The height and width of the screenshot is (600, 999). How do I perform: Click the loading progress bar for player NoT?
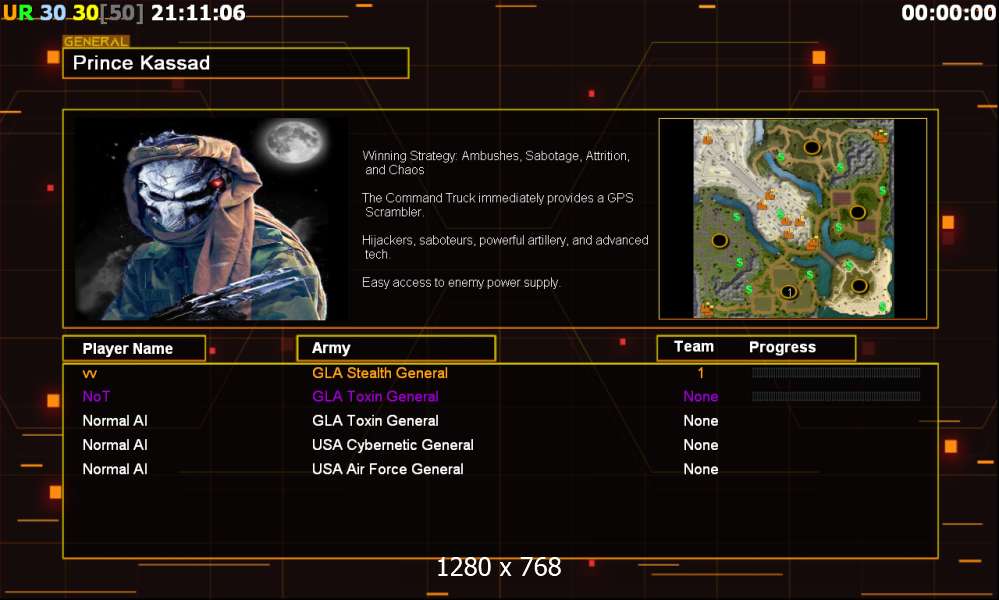click(x=835, y=396)
